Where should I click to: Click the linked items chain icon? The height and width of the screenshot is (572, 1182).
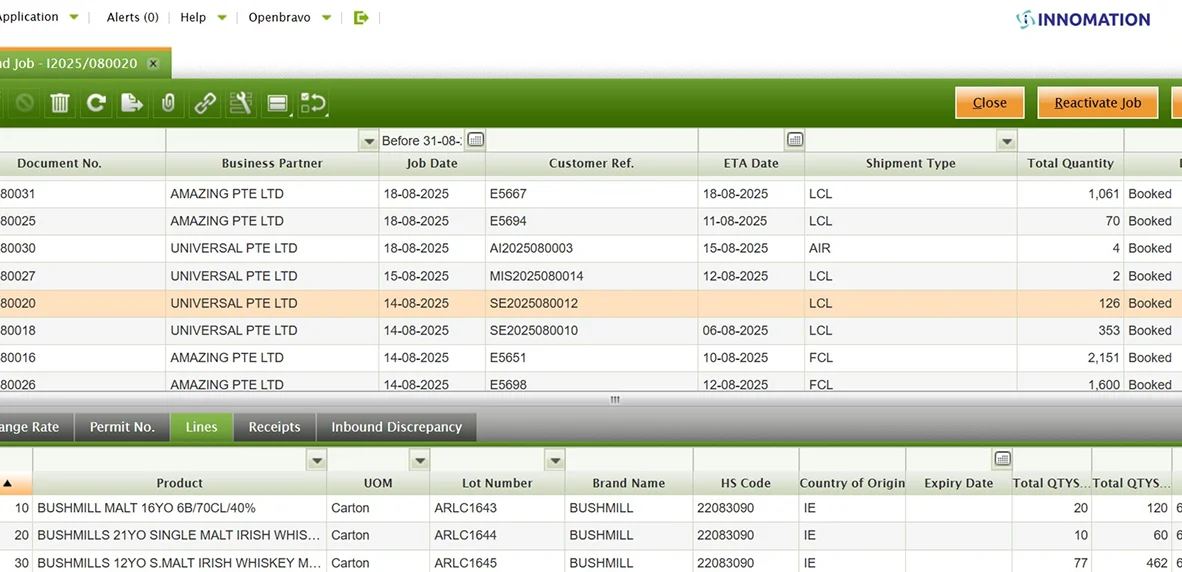[205, 103]
